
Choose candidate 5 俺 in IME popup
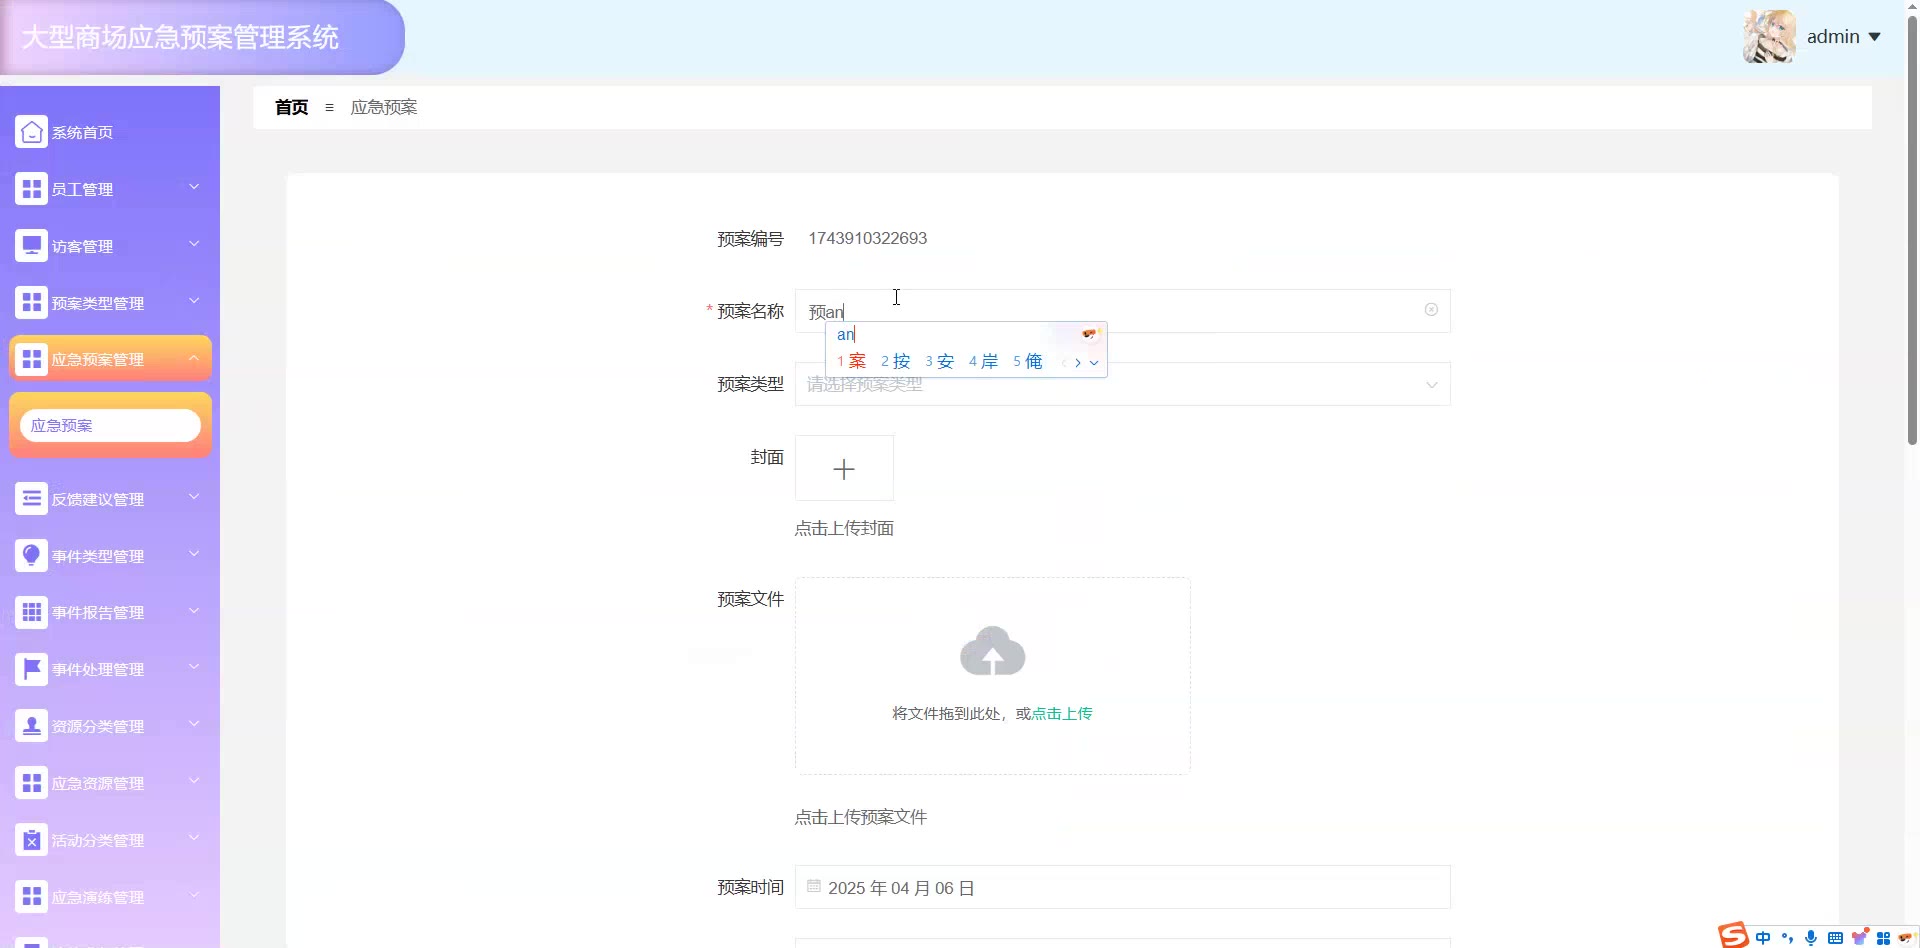tap(1028, 361)
